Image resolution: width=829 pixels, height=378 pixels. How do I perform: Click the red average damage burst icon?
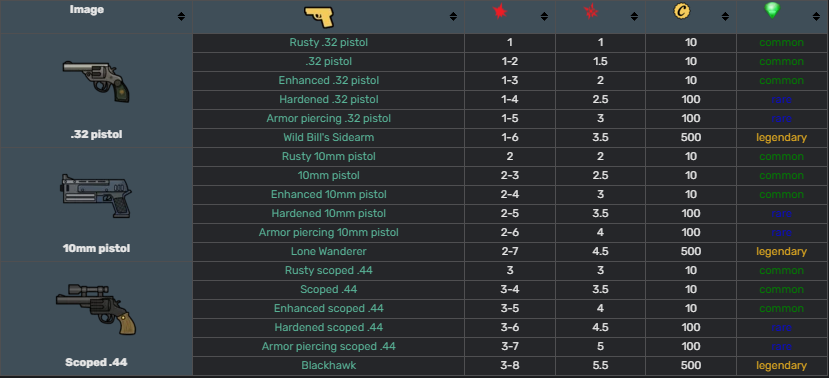coord(591,11)
